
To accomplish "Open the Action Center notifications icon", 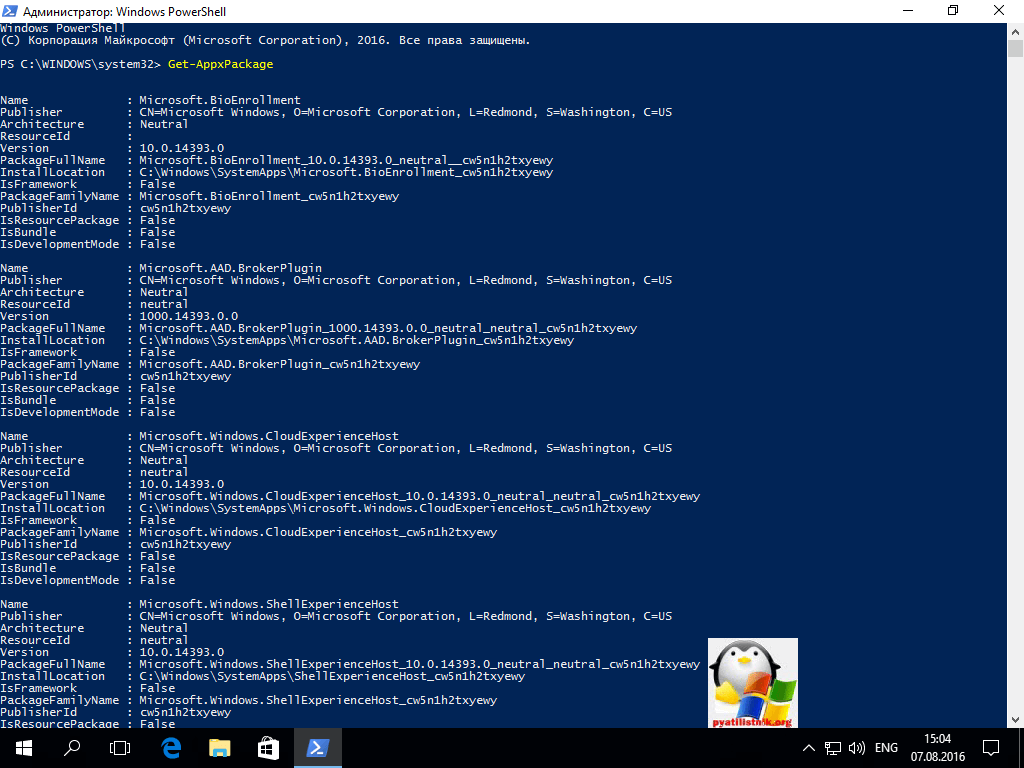I will [991, 748].
